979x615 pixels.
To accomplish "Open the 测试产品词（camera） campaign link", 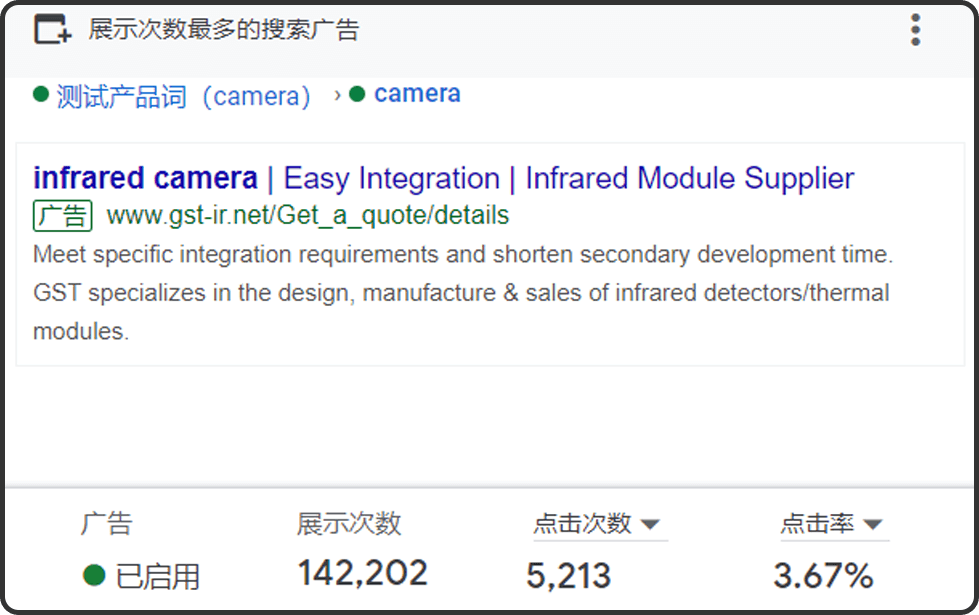I will tap(184, 96).
